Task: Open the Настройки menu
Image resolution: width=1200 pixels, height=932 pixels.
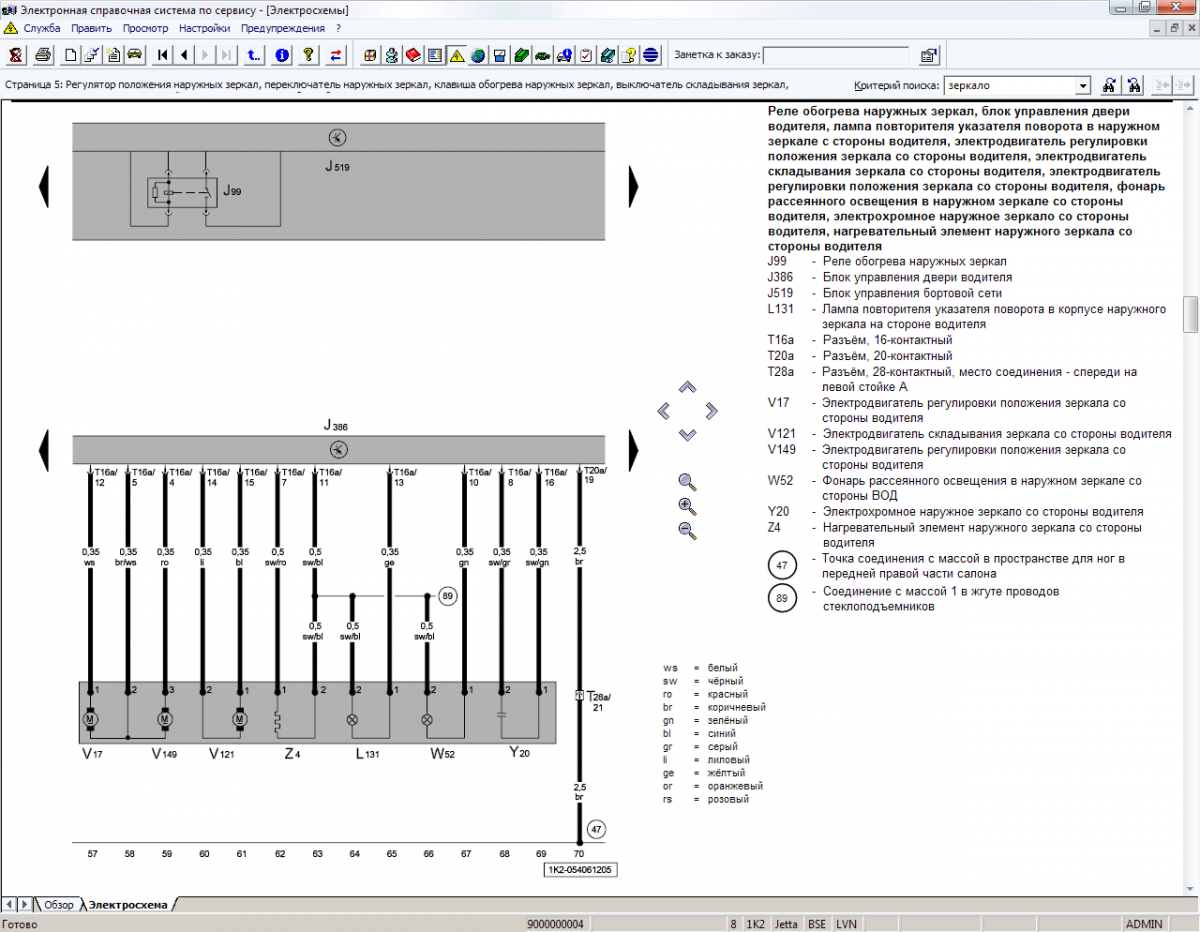Action: [x=204, y=28]
